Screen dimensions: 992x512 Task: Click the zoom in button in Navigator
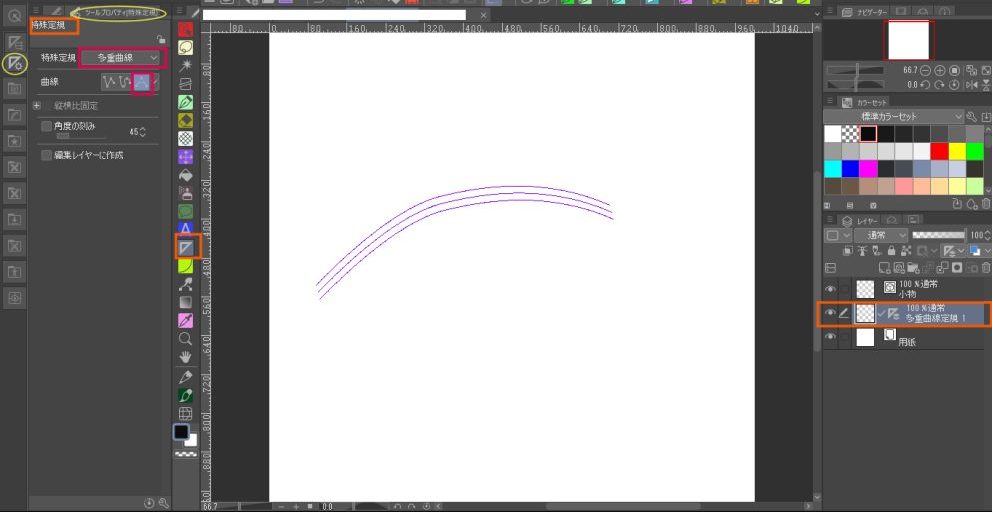click(x=940, y=70)
